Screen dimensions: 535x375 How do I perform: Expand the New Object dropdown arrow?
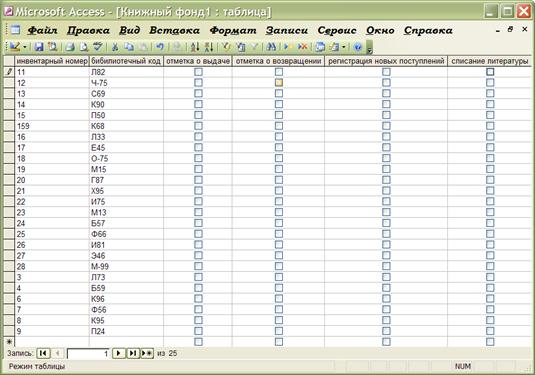pos(344,47)
